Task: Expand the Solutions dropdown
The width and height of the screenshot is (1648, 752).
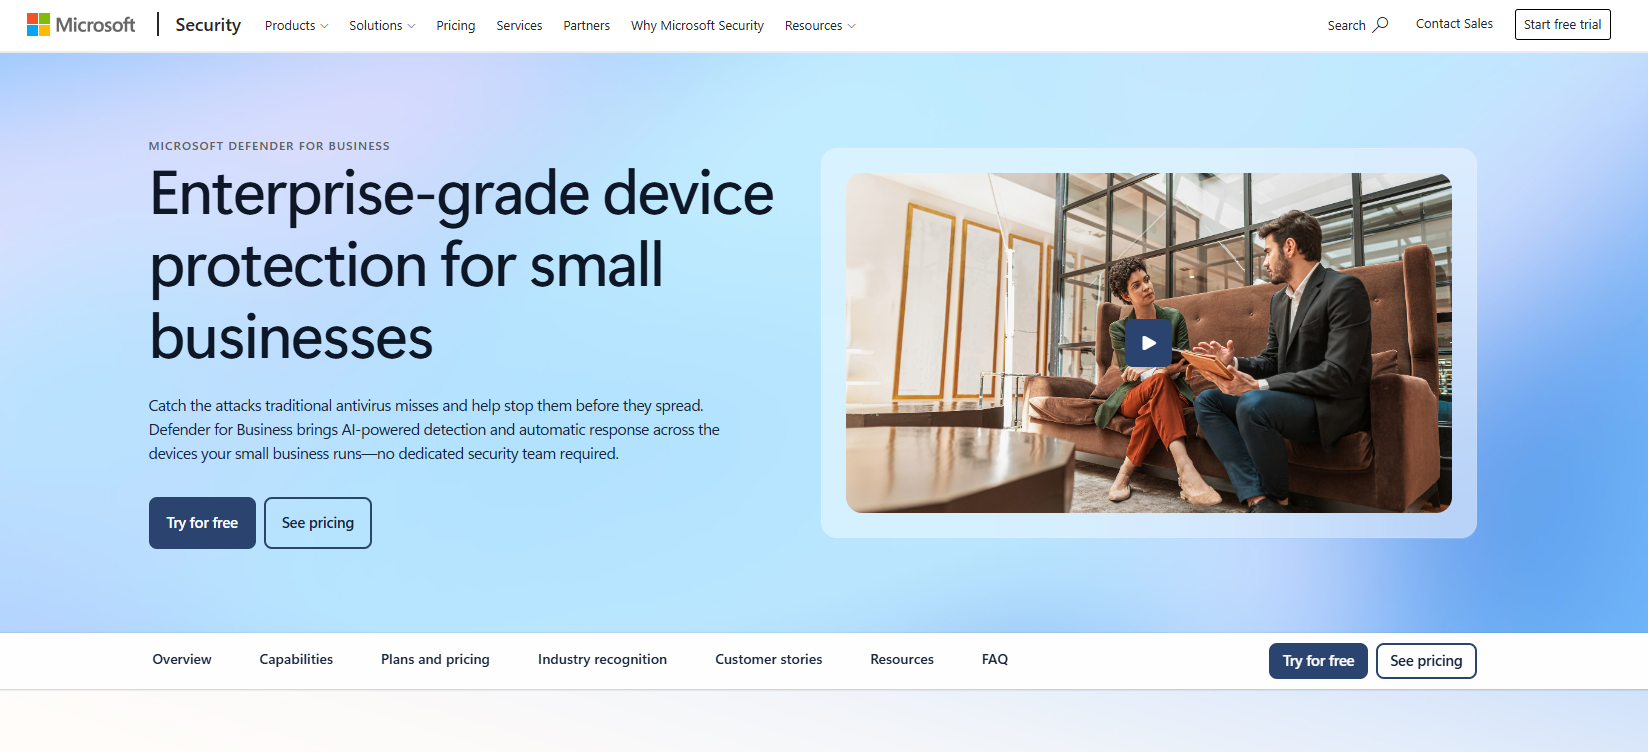Action: pyautogui.click(x=382, y=26)
